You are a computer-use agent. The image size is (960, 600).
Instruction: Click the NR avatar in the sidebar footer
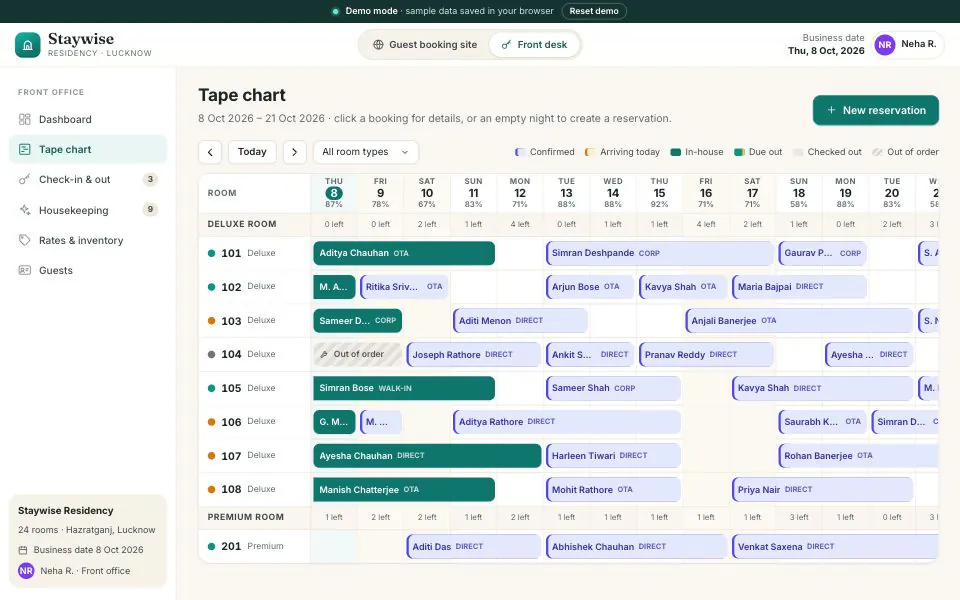(x=26, y=571)
